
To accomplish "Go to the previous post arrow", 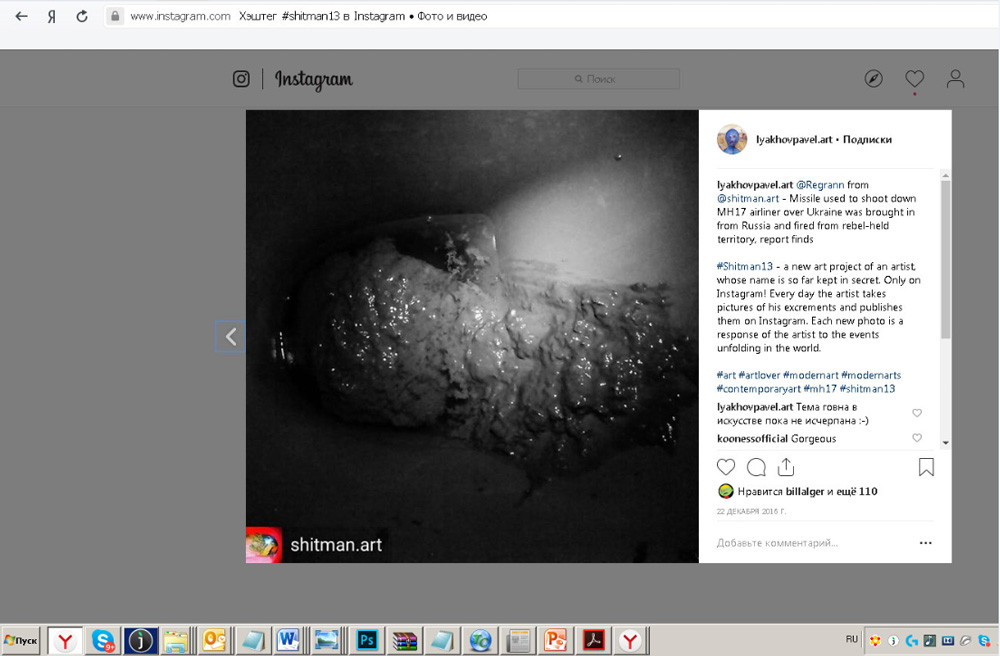I will [x=231, y=337].
